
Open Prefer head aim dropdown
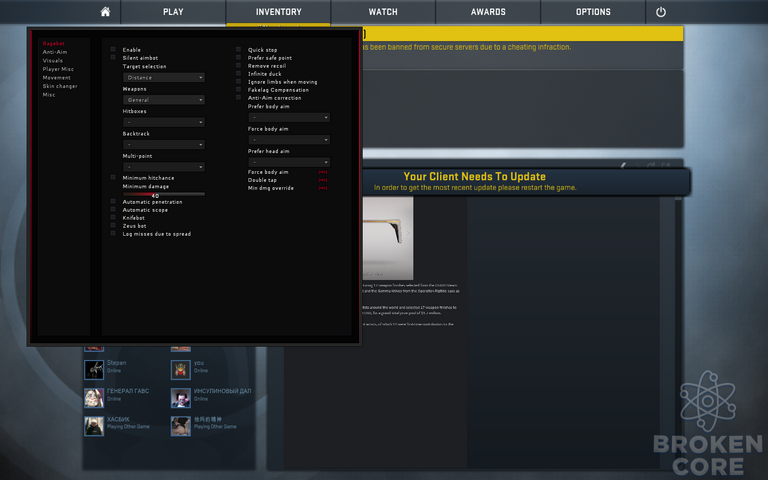pyautogui.click(x=289, y=162)
